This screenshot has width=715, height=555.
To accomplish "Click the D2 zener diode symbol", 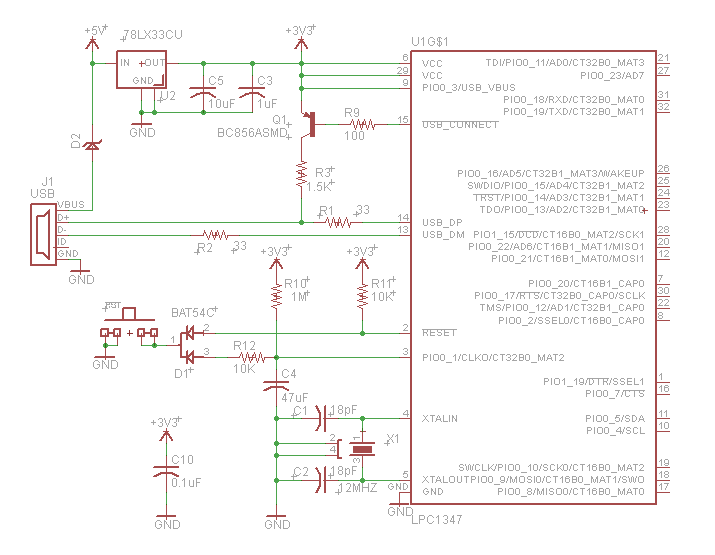I will pos(93,145).
